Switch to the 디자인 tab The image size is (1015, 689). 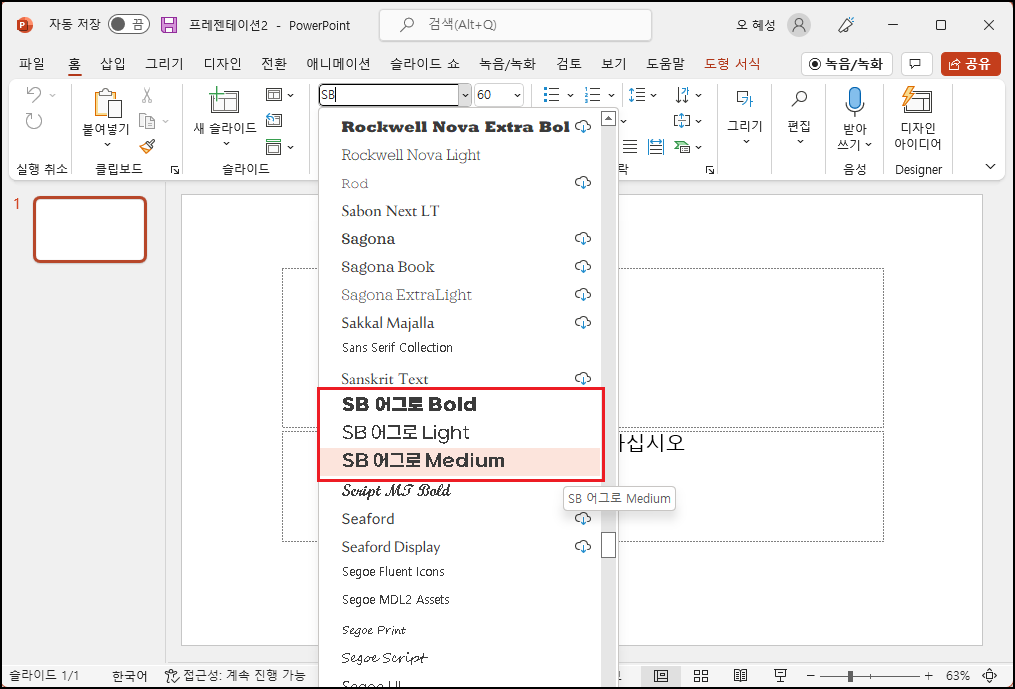pyautogui.click(x=222, y=63)
